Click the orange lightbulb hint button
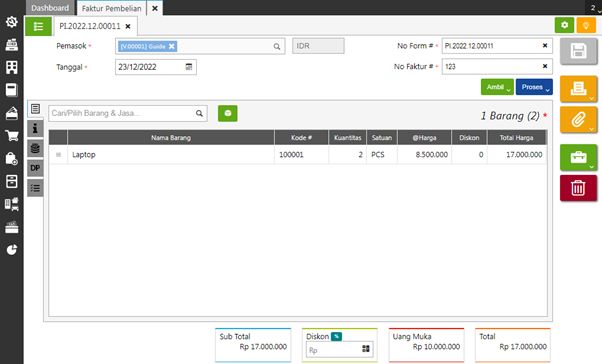 pyautogui.click(x=586, y=25)
